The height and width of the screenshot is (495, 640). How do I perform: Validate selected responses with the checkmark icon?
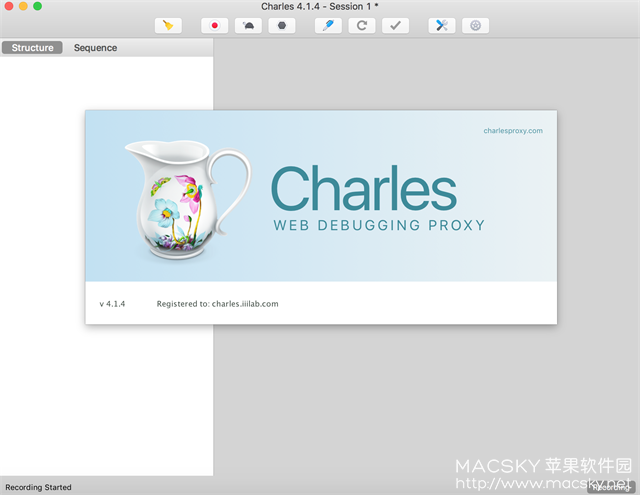tap(395, 26)
